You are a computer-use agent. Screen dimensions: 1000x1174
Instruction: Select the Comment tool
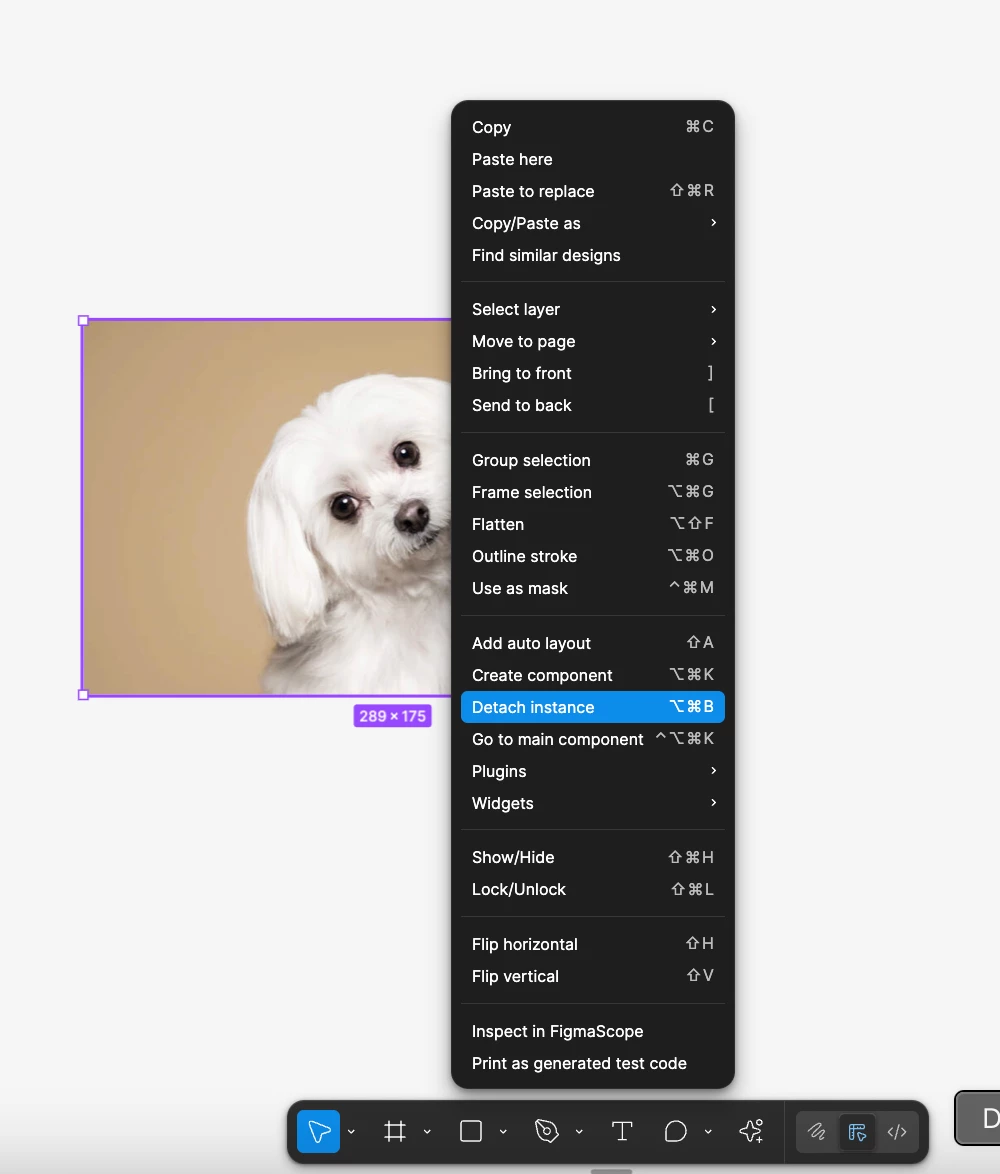676,1131
